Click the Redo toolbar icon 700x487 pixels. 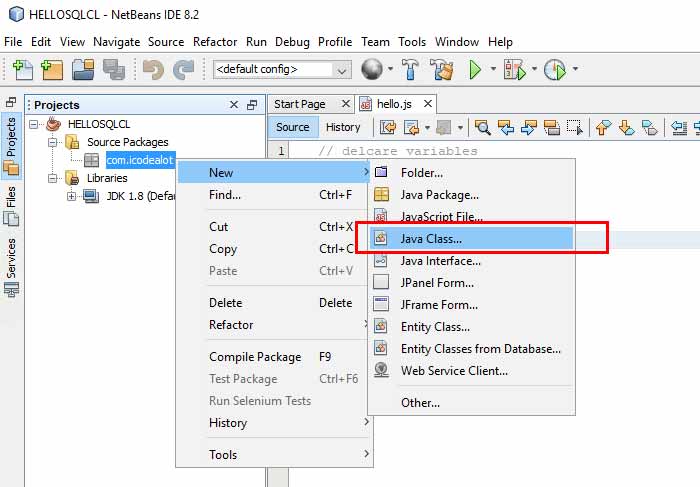coord(184,70)
